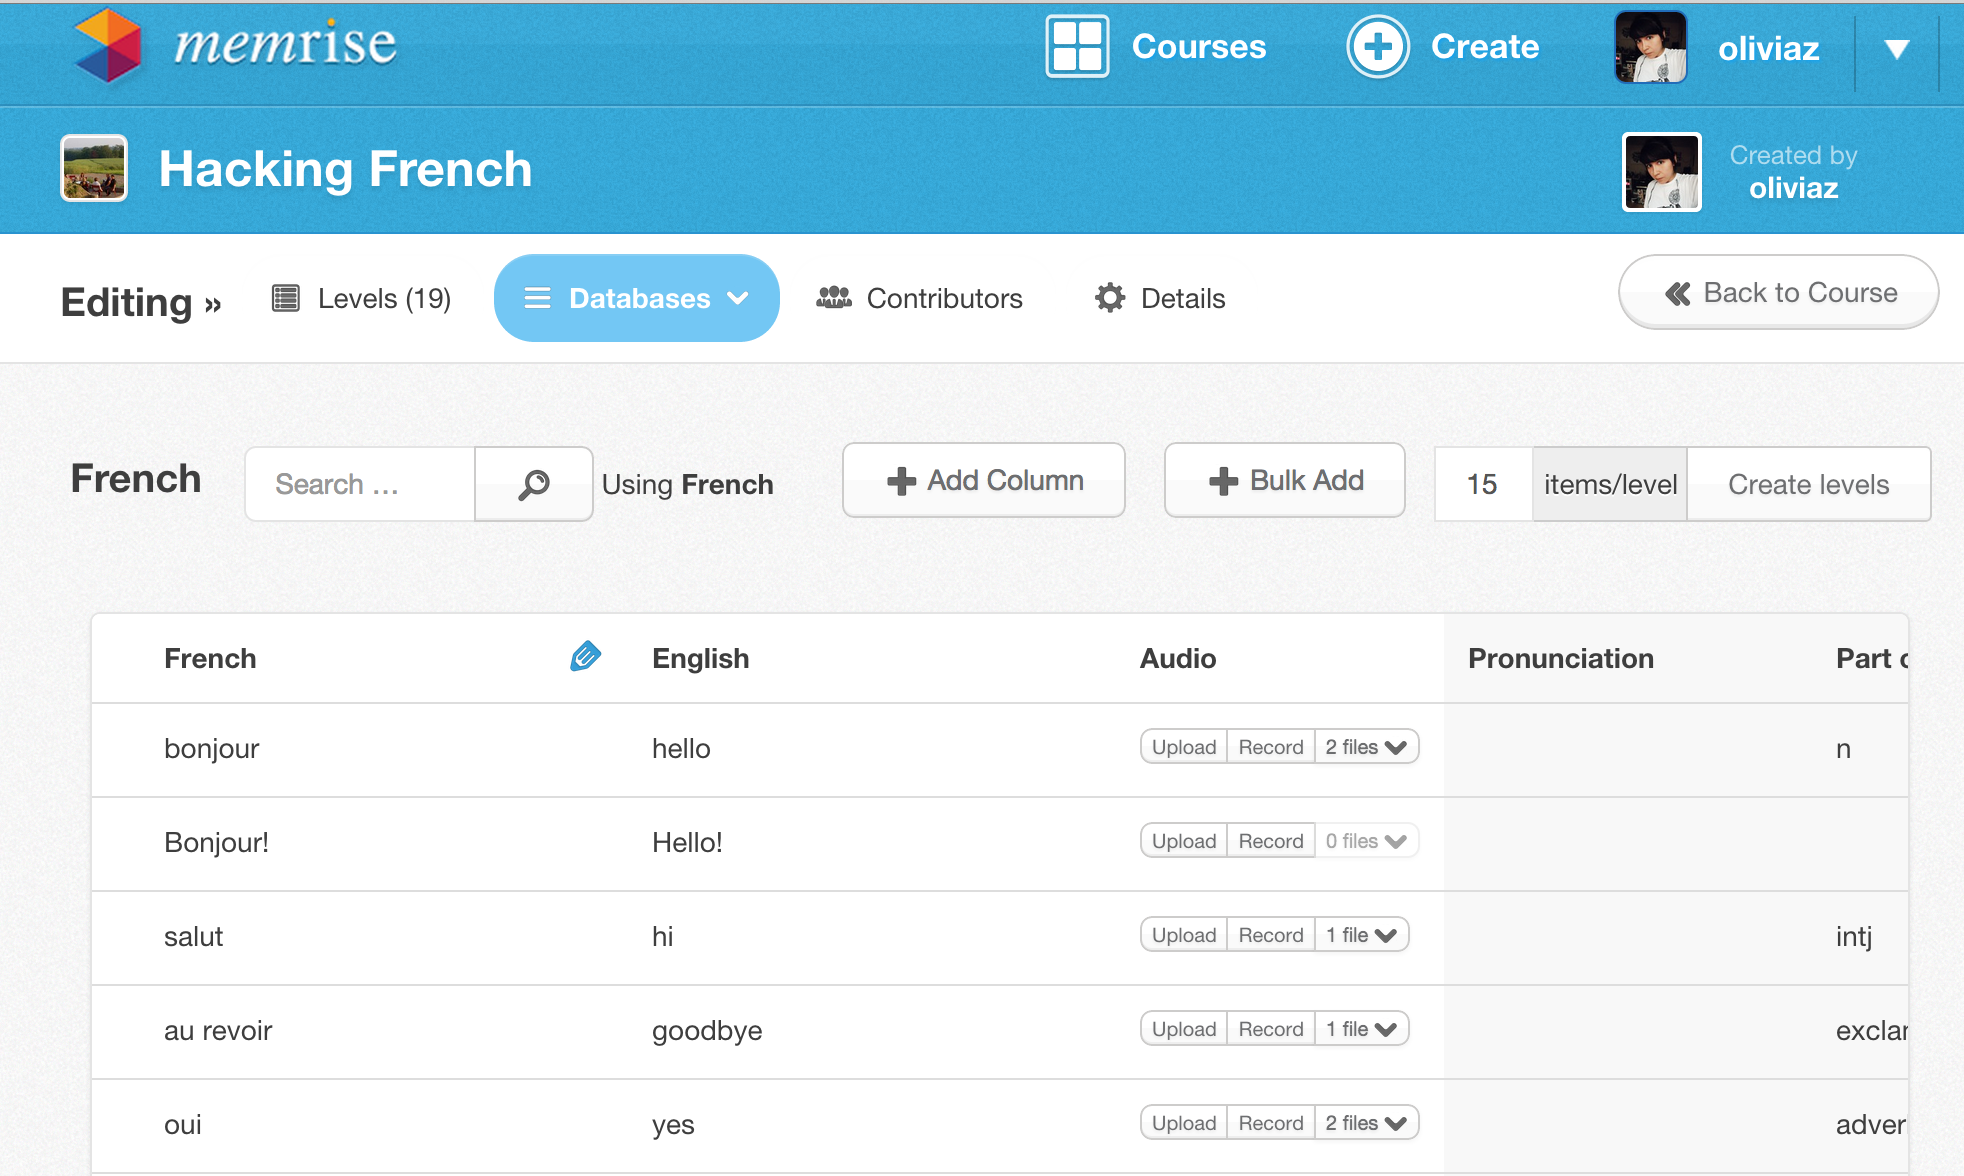Viewport: 1964px width, 1176px height.
Task: Upload audio for au revoir
Action: click(x=1184, y=1029)
